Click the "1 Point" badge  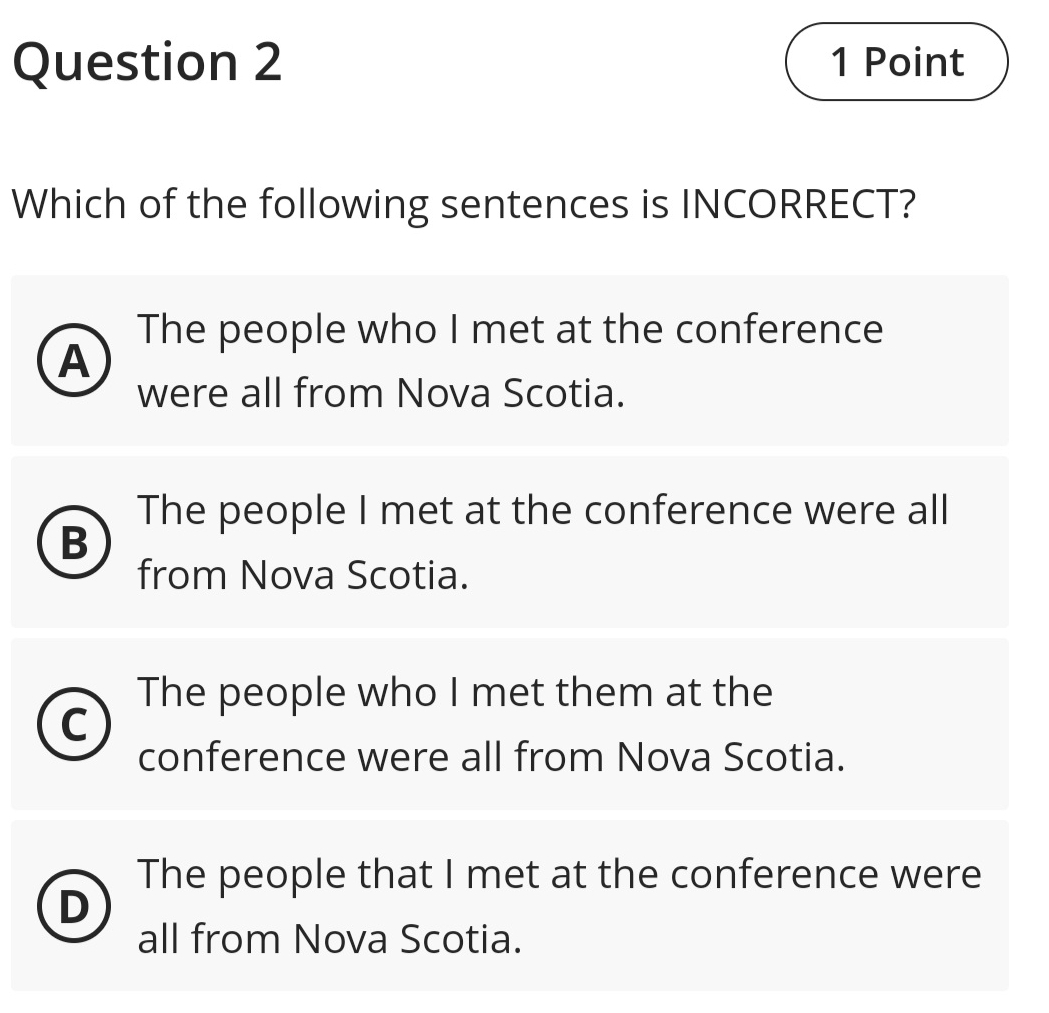click(x=896, y=62)
